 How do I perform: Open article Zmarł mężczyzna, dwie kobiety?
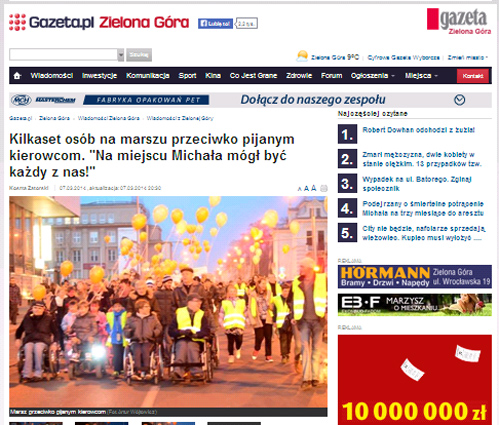[x=422, y=159]
